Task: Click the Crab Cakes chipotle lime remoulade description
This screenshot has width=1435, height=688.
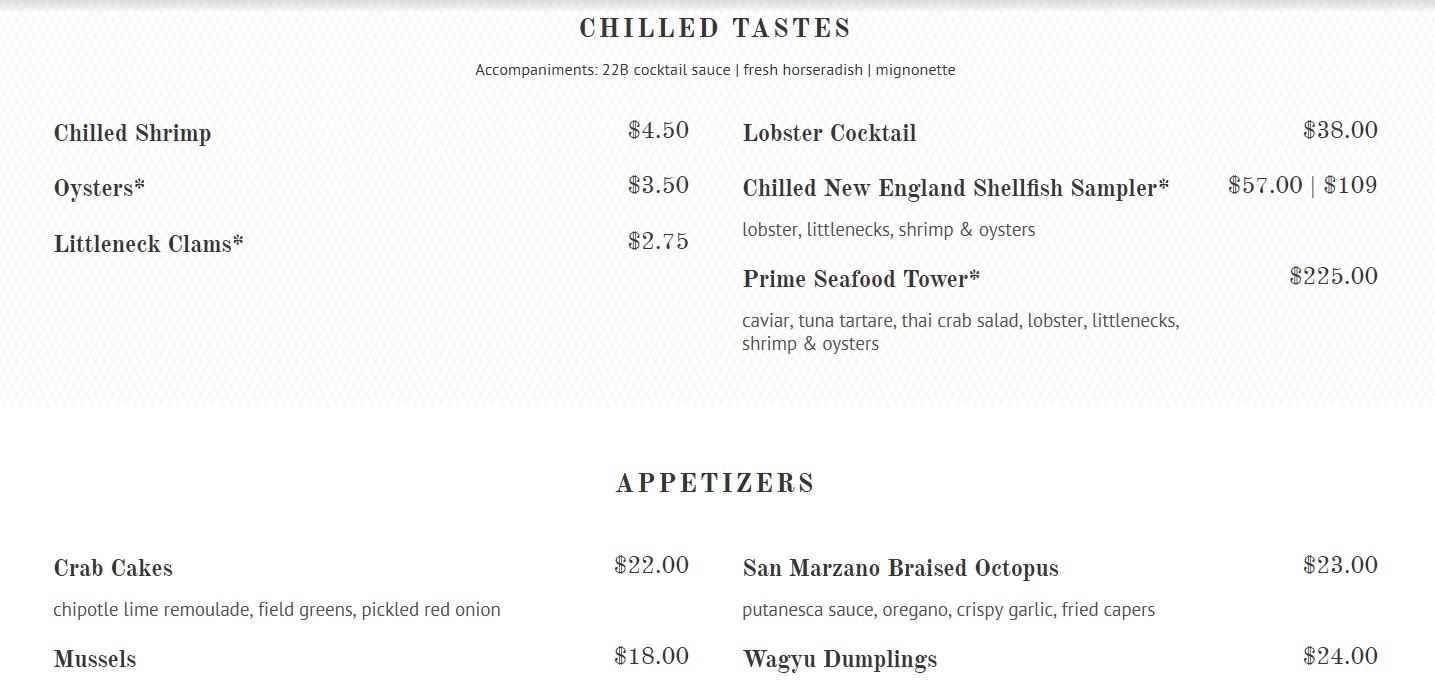Action: coord(276,609)
